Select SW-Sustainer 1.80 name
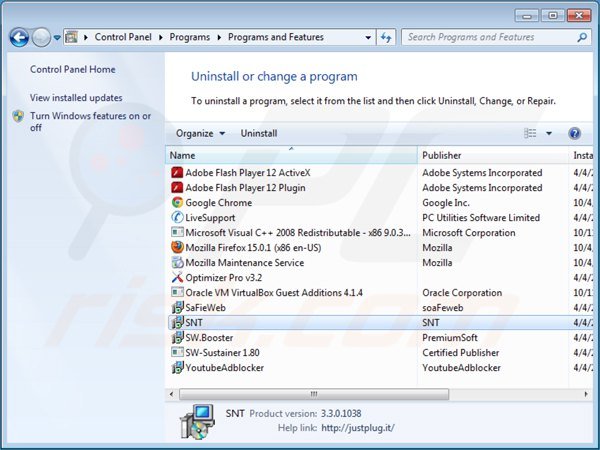 coord(222,352)
